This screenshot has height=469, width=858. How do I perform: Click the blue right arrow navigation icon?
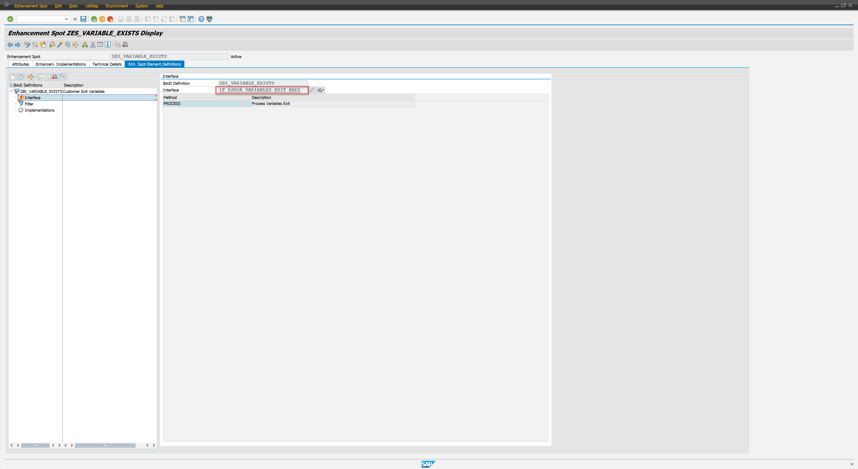(18, 45)
